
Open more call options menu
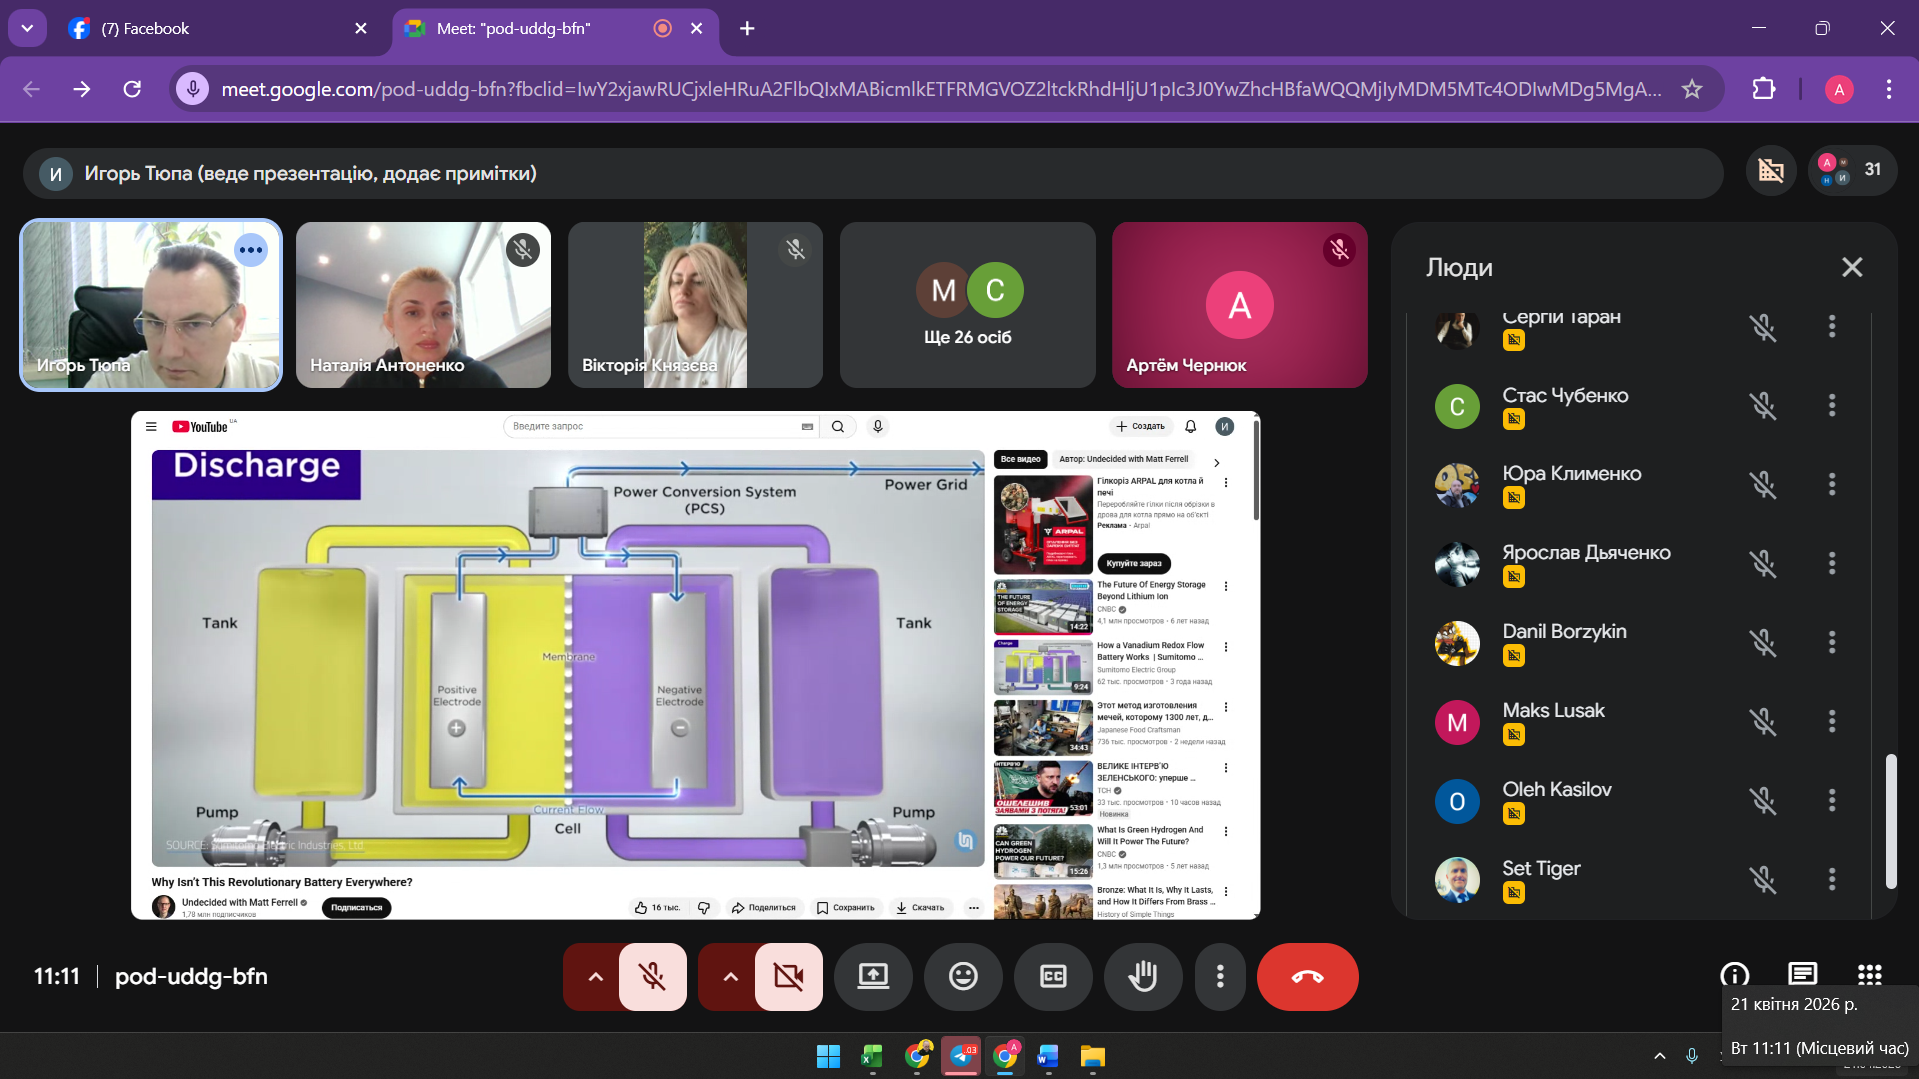click(x=1220, y=977)
